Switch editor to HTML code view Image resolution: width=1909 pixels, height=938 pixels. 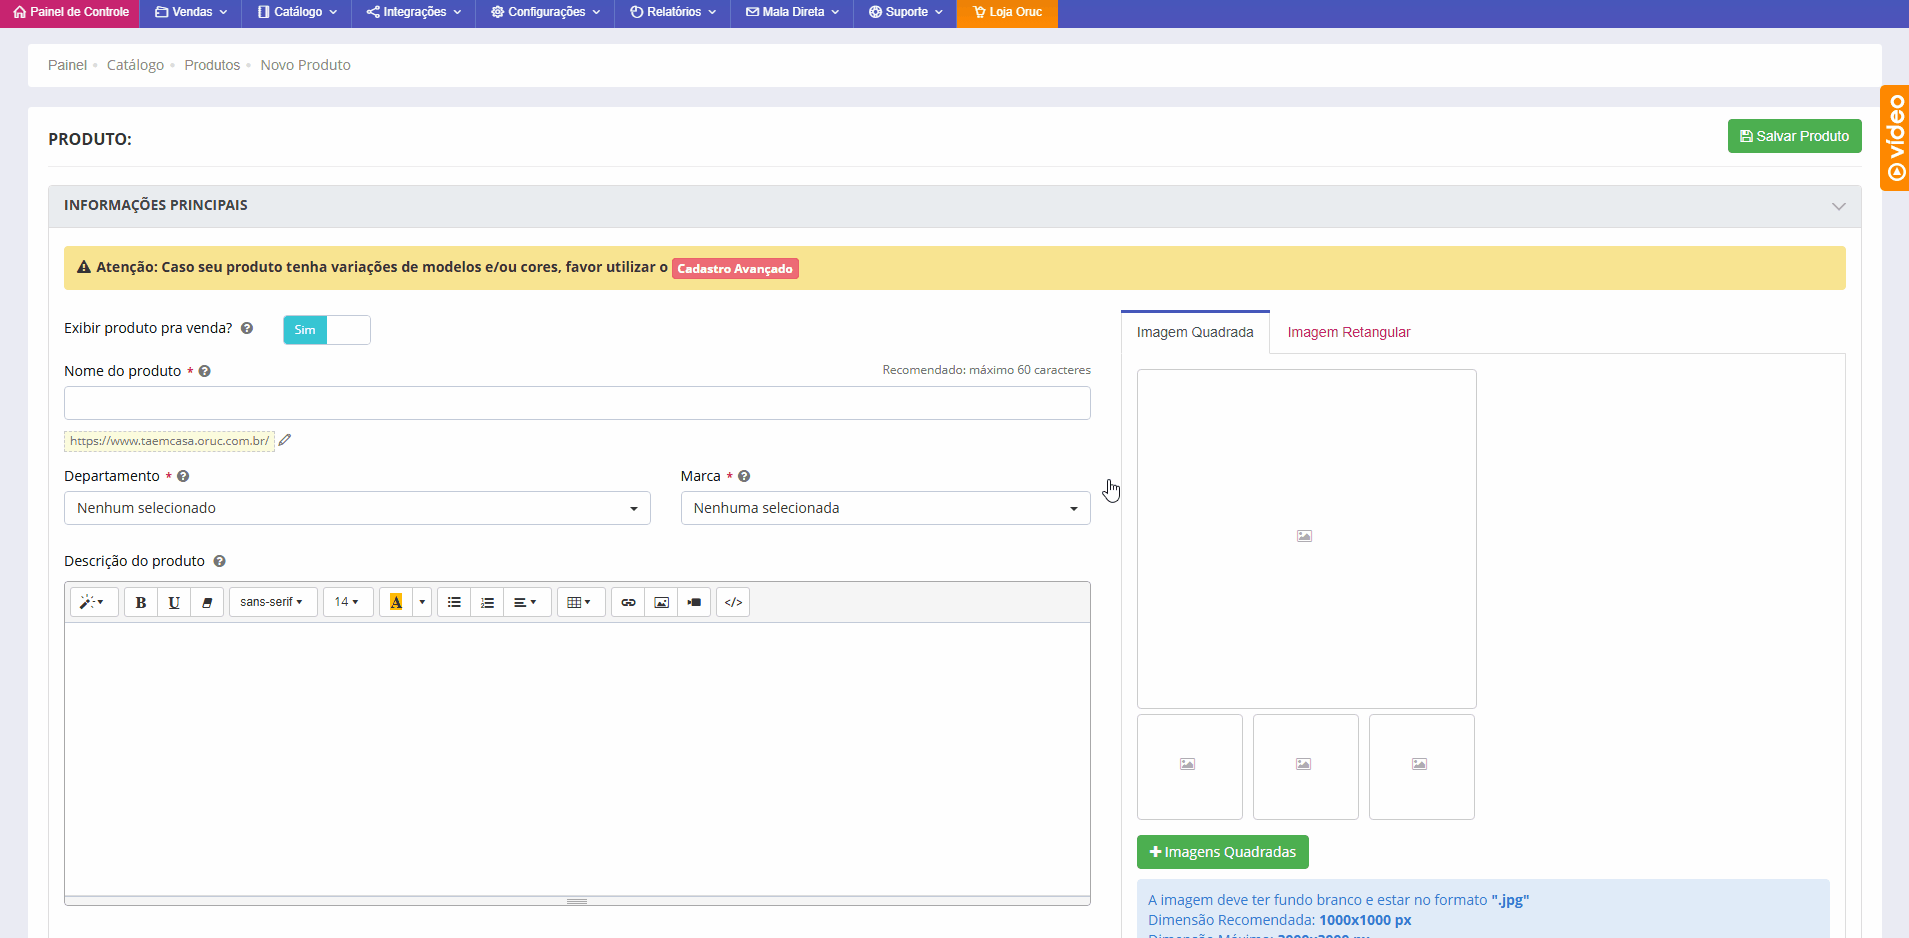pyautogui.click(x=733, y=602)
